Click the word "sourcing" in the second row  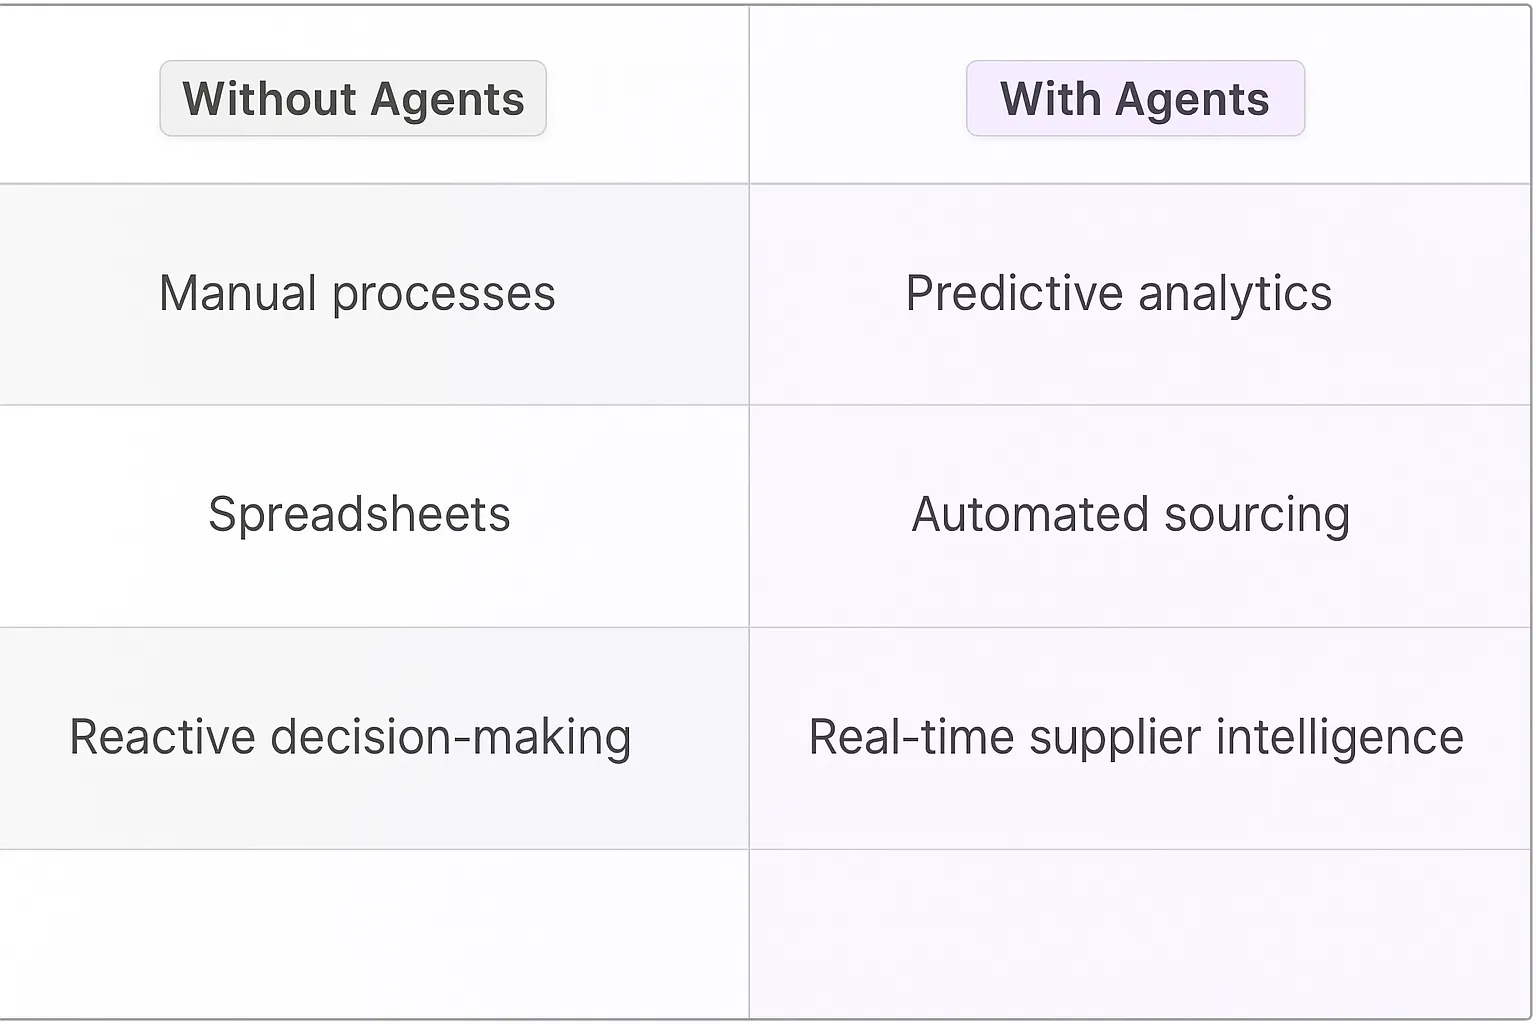1257,515
